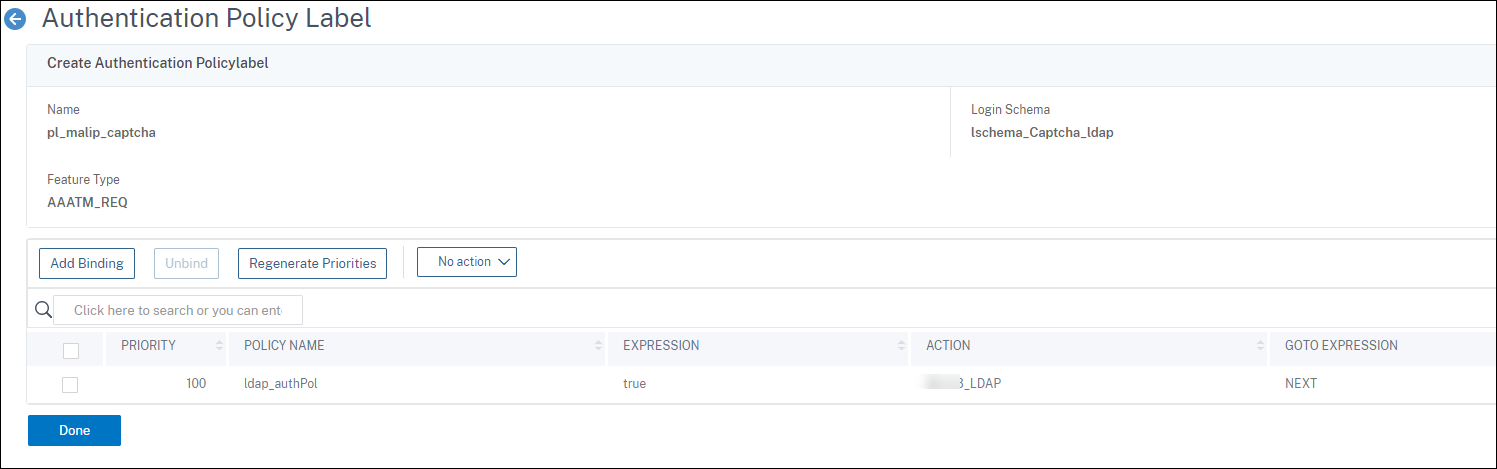
Task: Tick the select-all checkbox in table header
Action: click(x=70, y=350)
